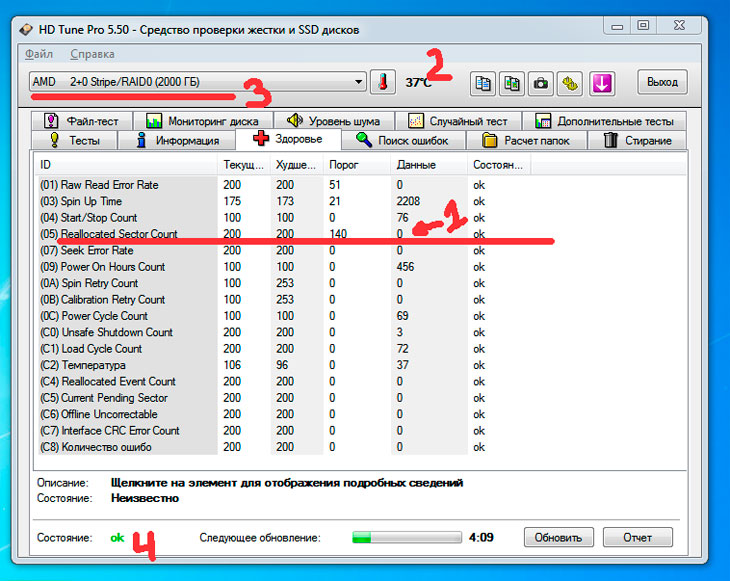
Task: Switch to the Файл-тест tab
Action: tap(82, 121)
